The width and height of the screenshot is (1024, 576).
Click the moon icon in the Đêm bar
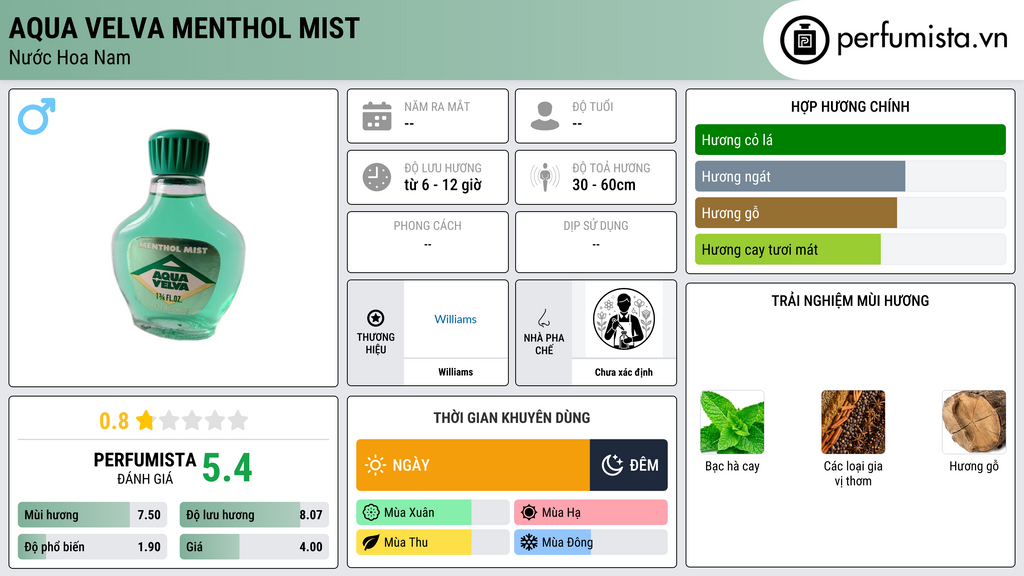click(612, 465)
